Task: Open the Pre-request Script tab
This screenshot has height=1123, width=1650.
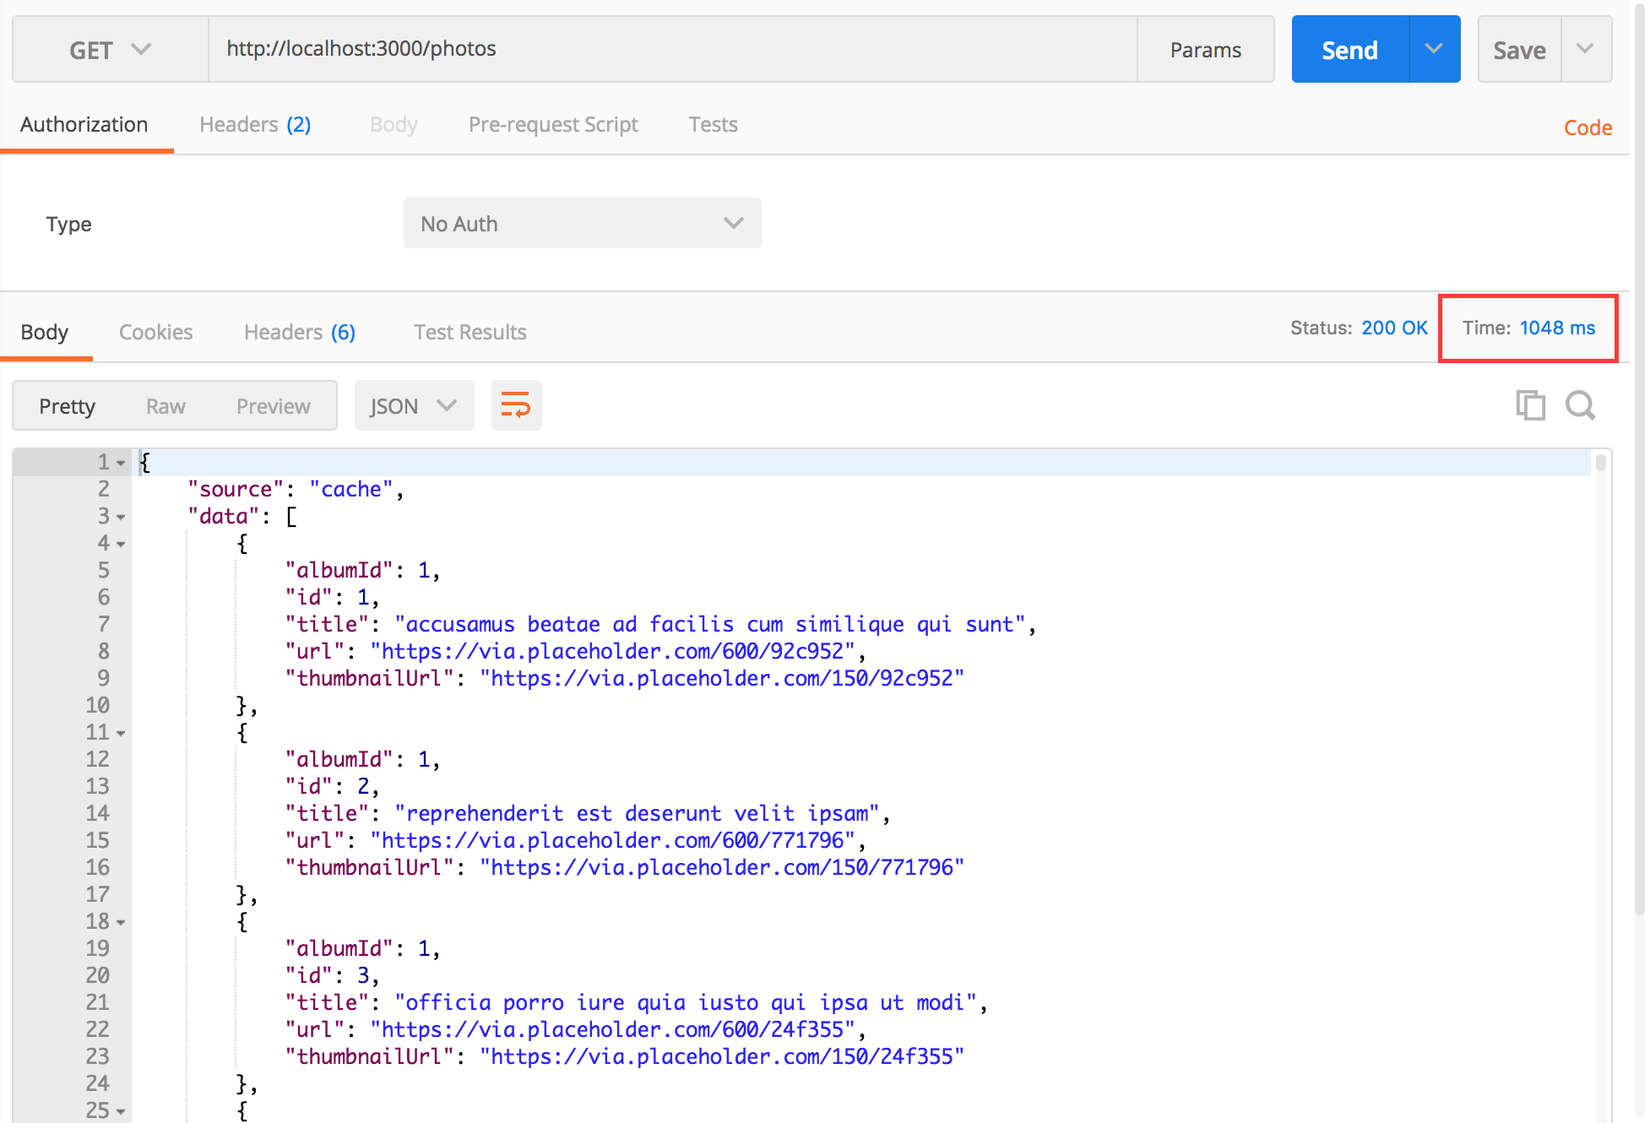Action: click(x=553, y=124)
